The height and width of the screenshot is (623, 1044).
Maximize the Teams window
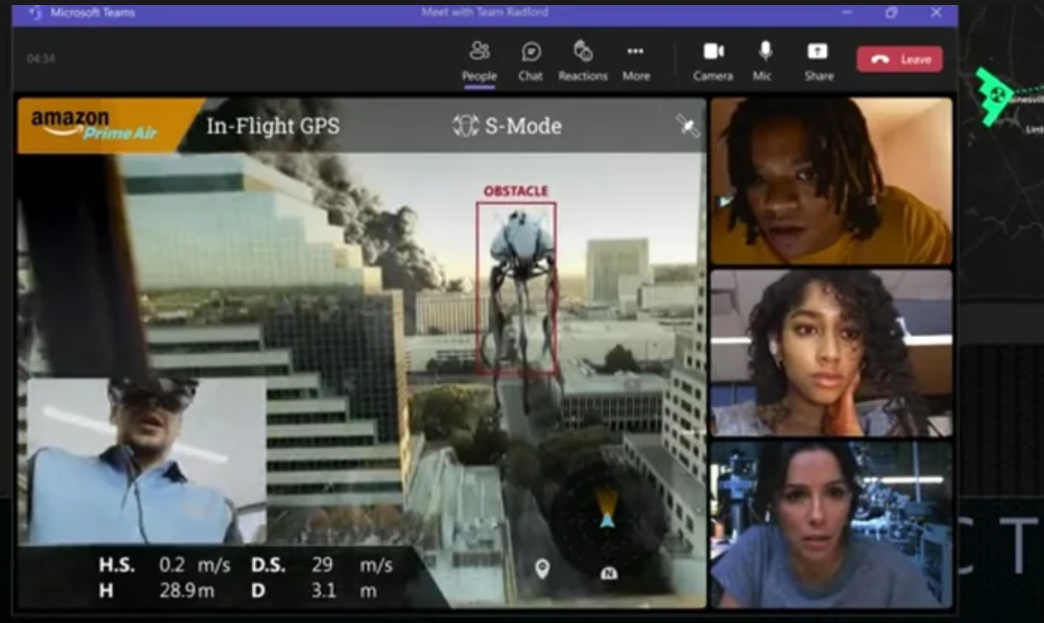click(x=892, y=12)
